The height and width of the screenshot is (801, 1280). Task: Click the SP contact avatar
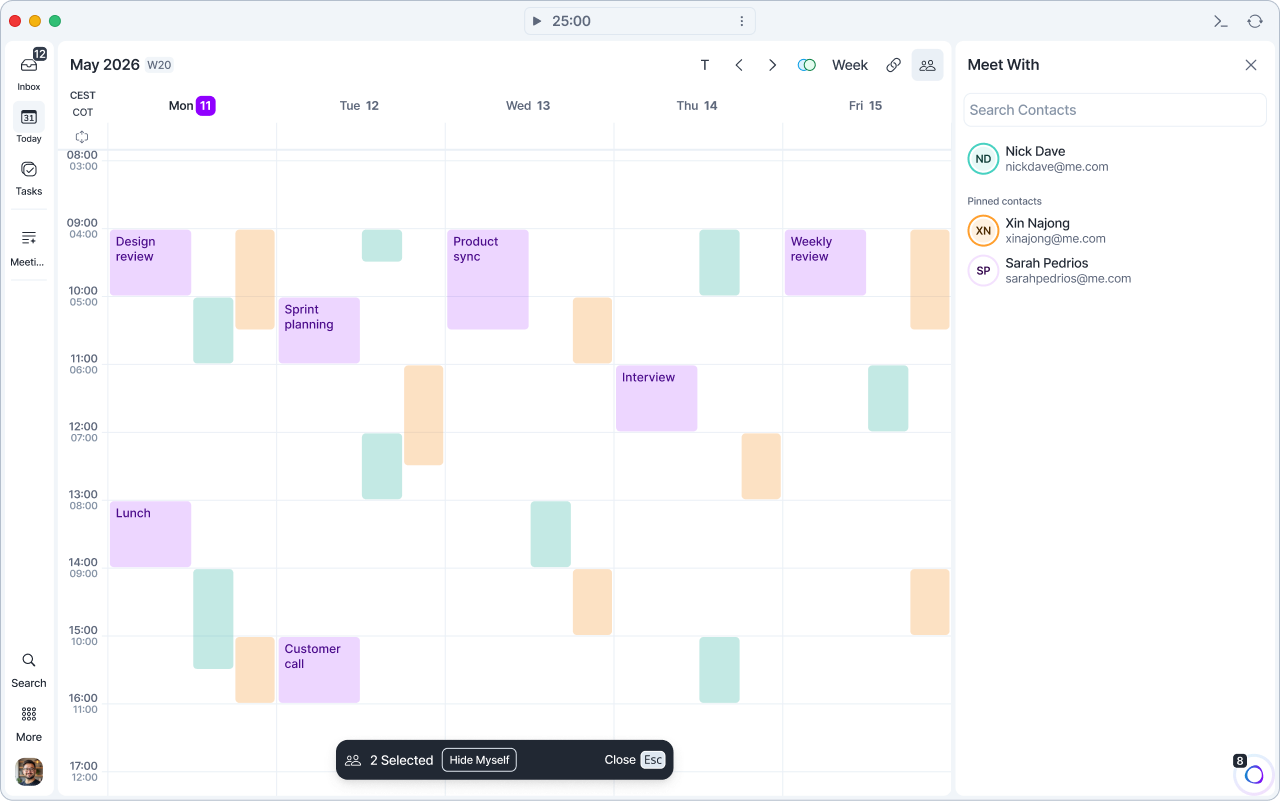(x=984, y=271)
